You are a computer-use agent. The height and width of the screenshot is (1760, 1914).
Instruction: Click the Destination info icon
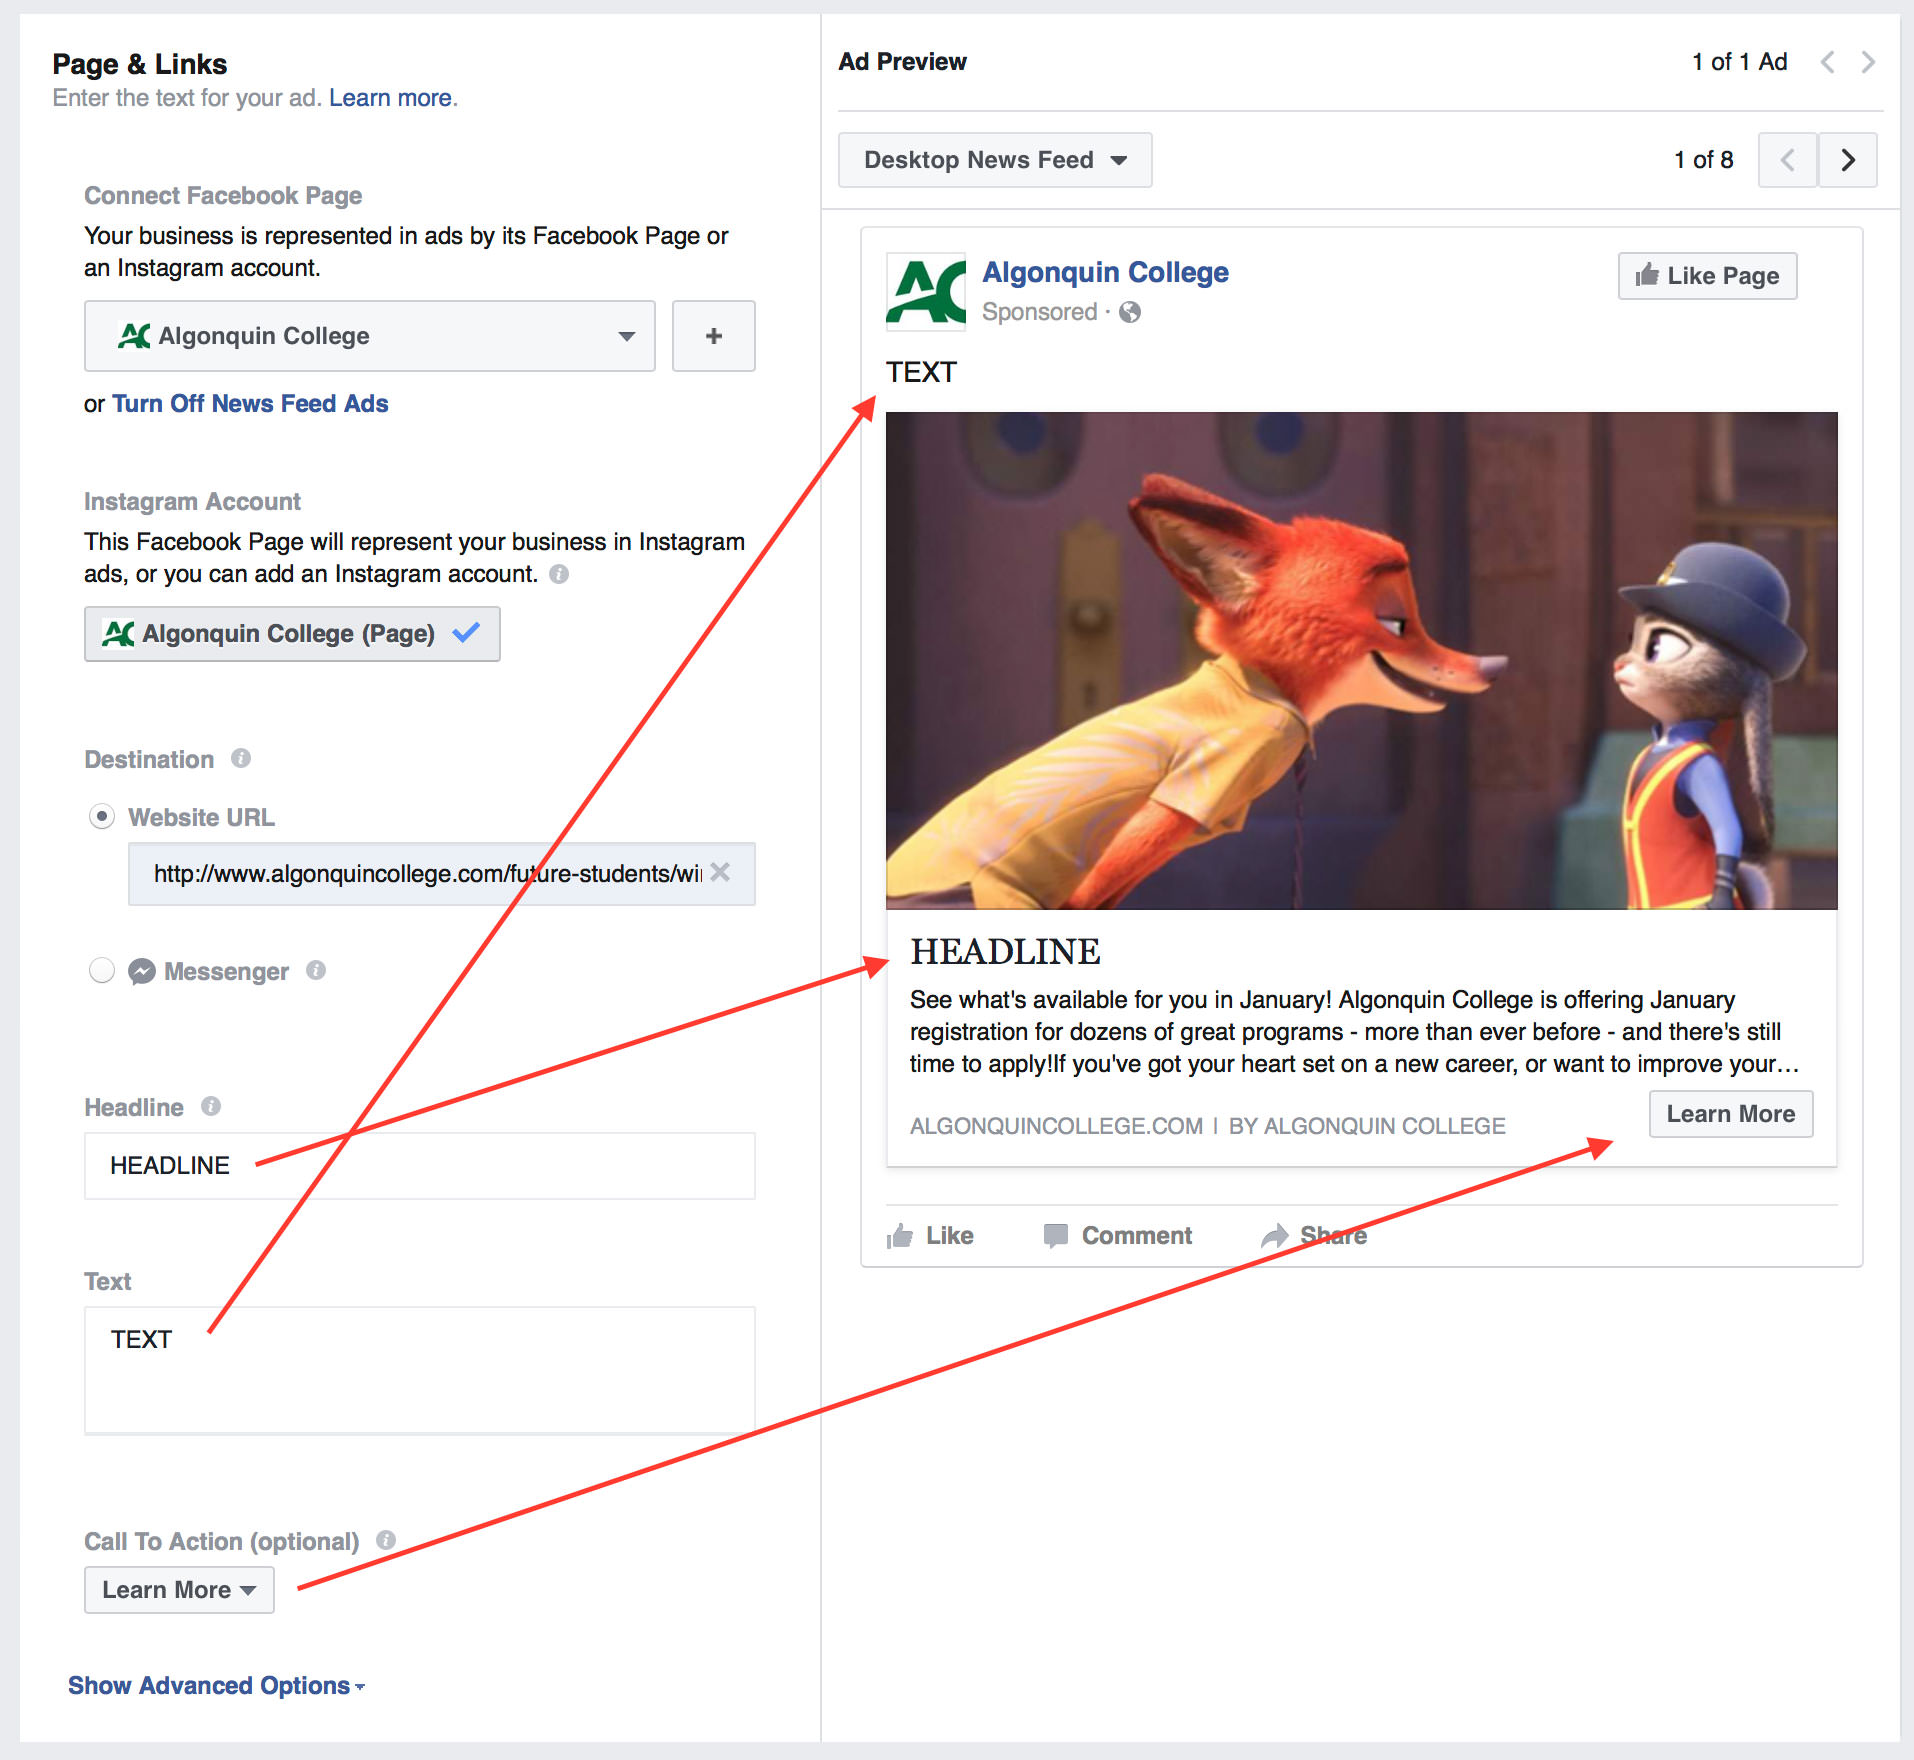click(x=241, y=758)
